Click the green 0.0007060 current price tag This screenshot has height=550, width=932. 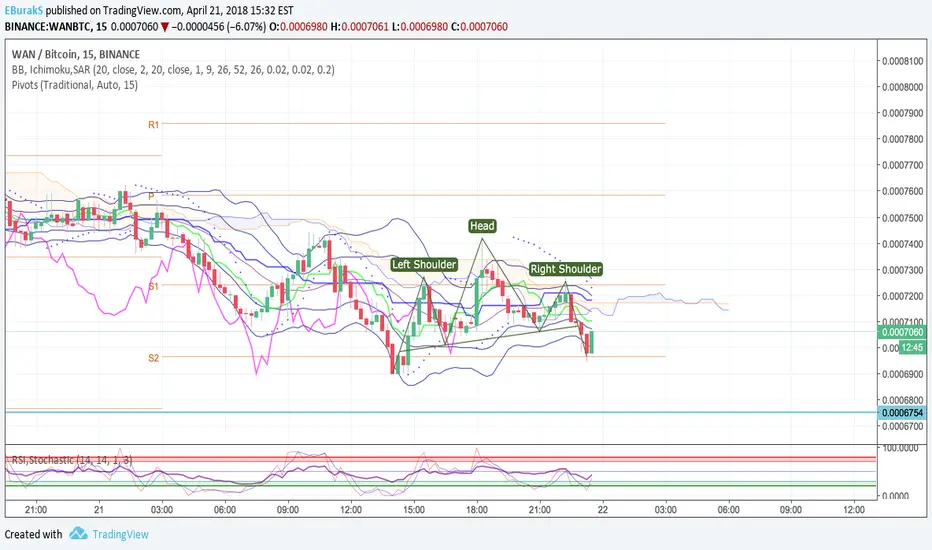(x=902, y=332)
